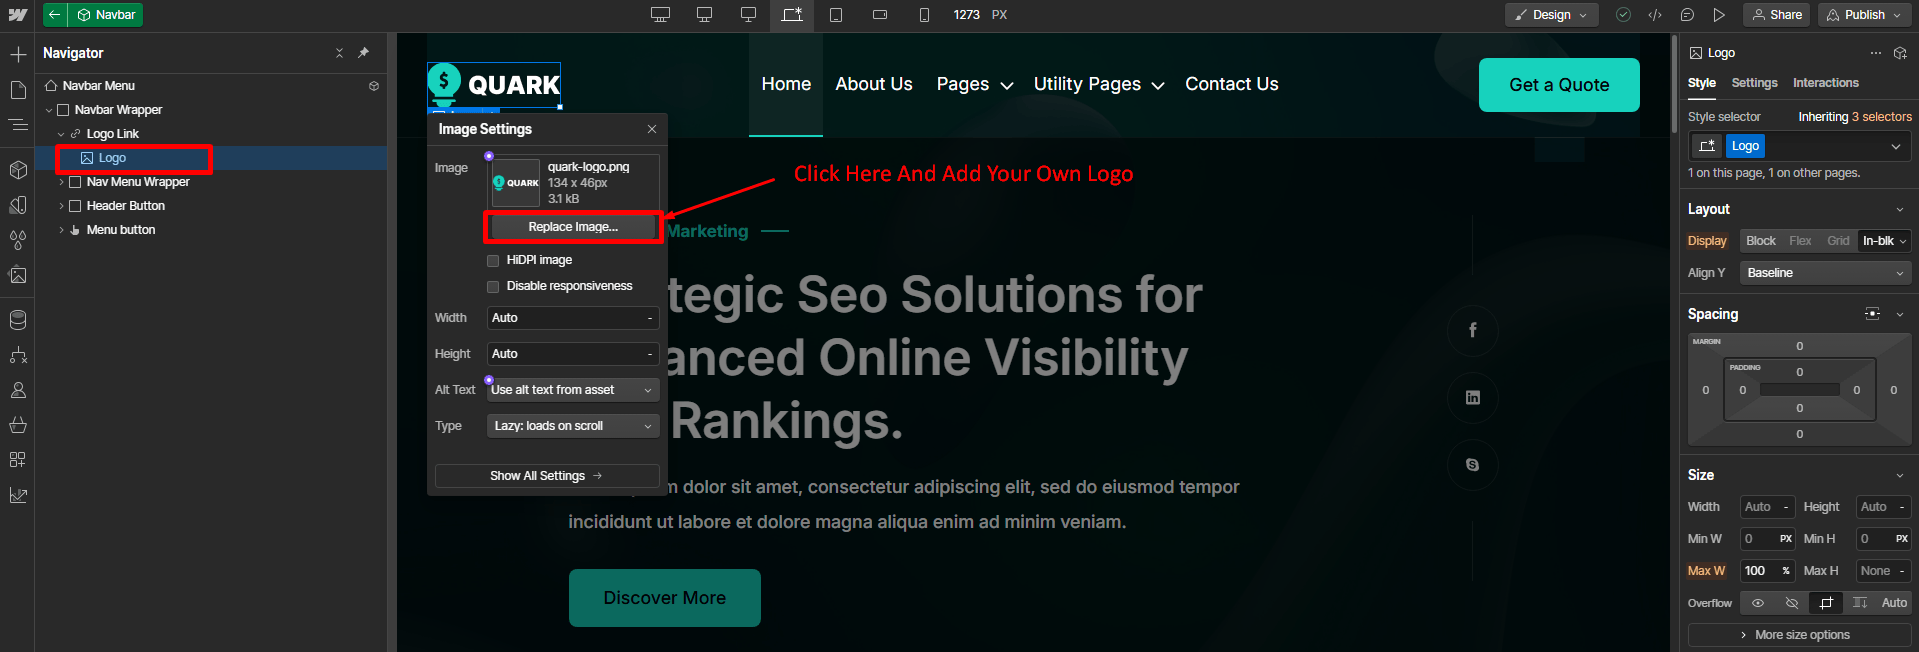Open the Add Elements panel plus icon
The width and height of the screenshot is (1919, 652).
point(18,54)
